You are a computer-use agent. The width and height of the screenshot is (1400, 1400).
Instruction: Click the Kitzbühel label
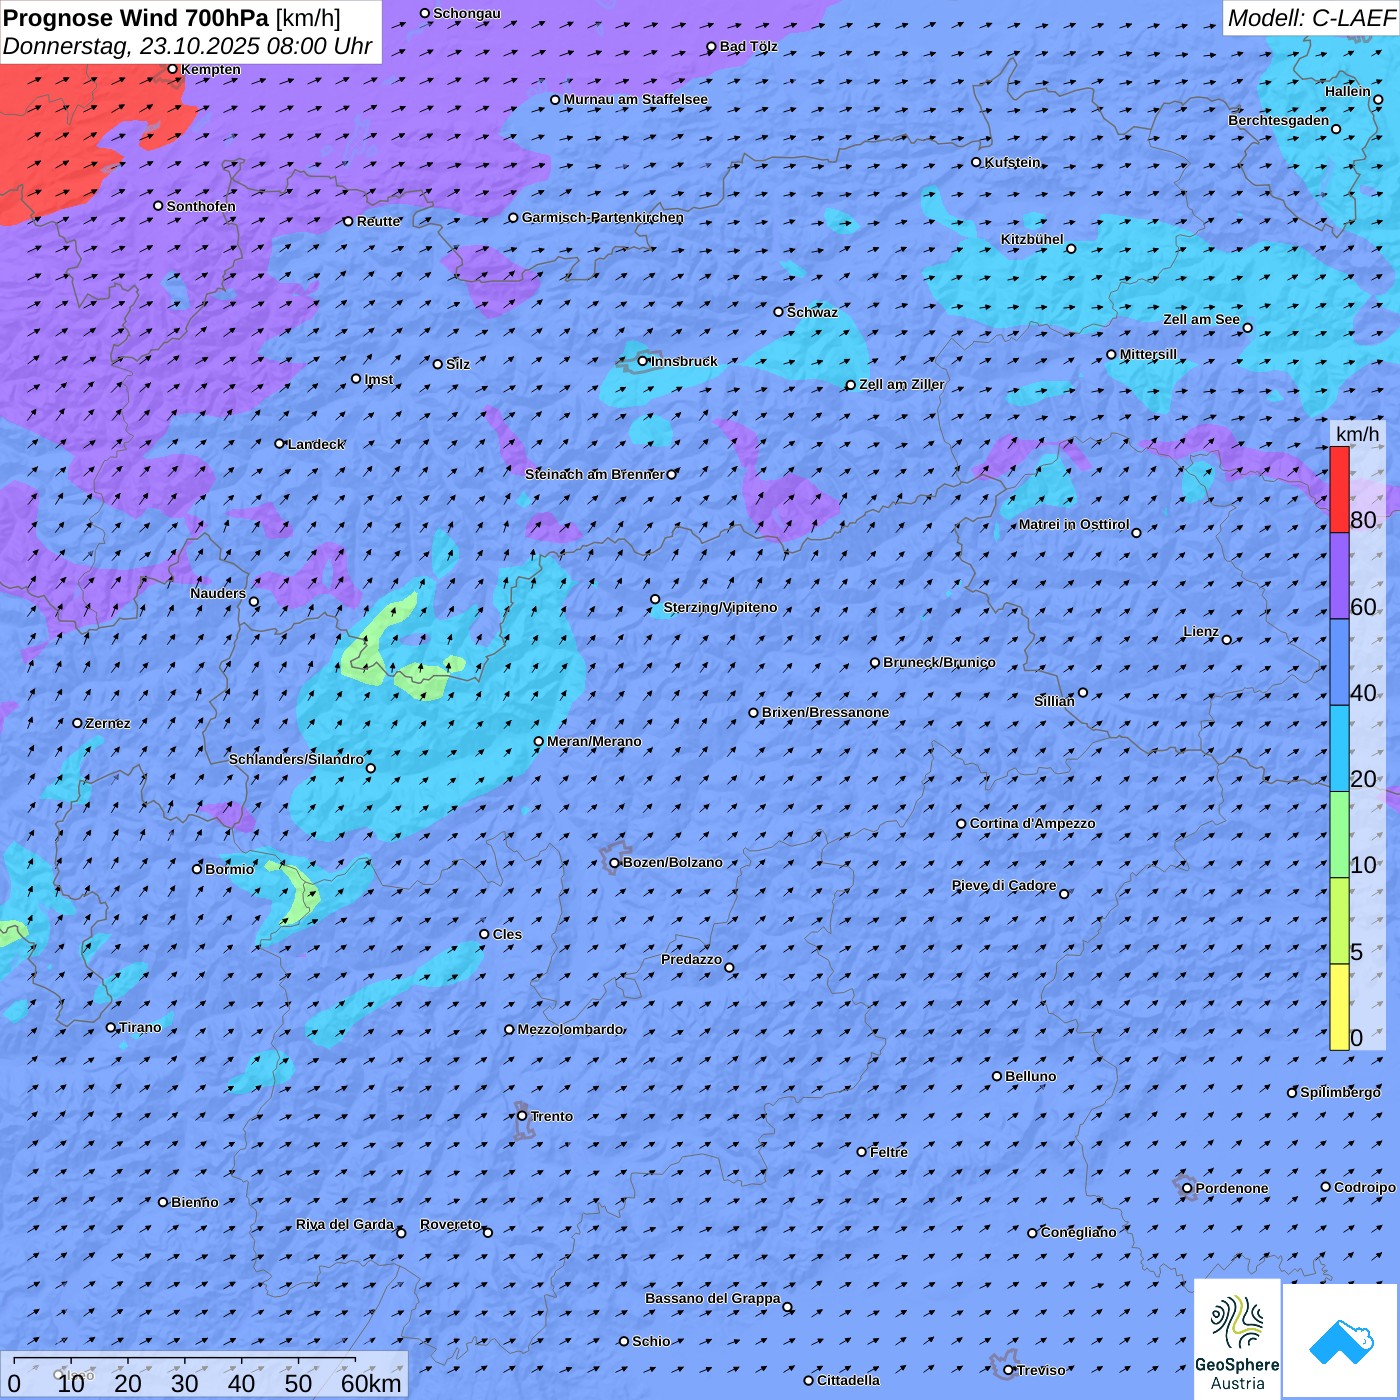[1032, 239]
